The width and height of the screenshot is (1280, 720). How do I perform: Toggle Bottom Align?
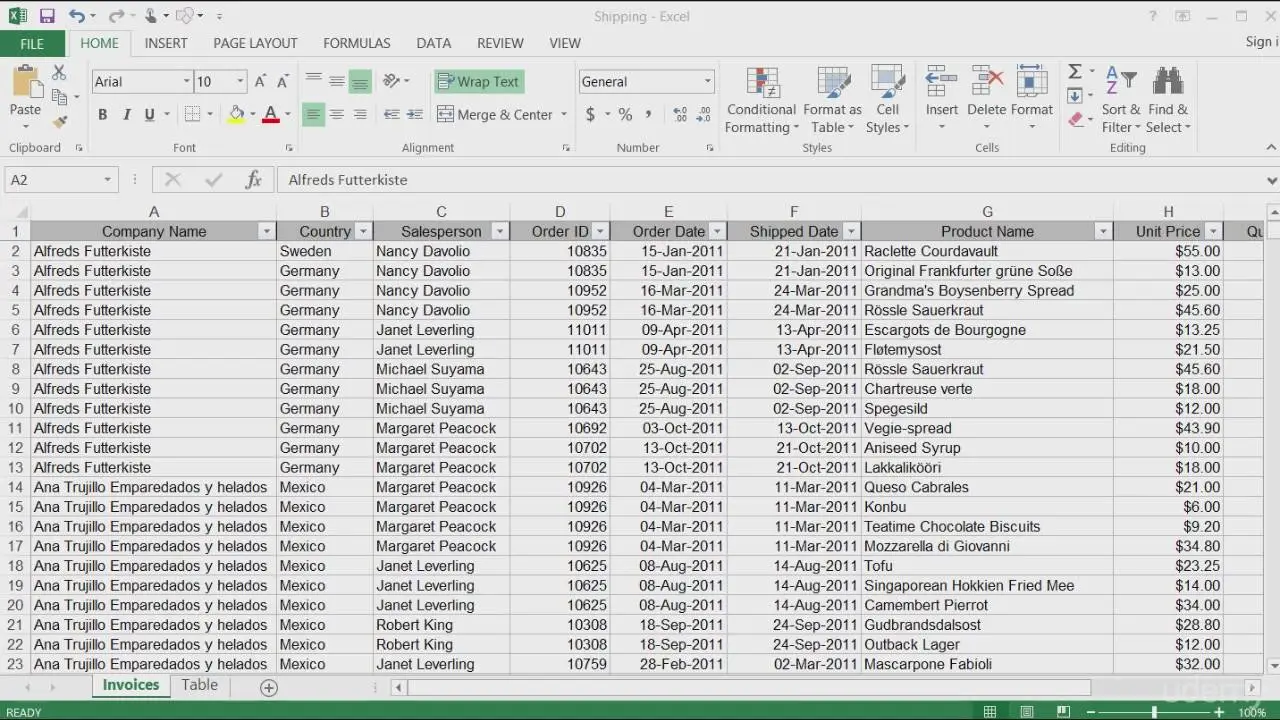[x=360, y=82]
